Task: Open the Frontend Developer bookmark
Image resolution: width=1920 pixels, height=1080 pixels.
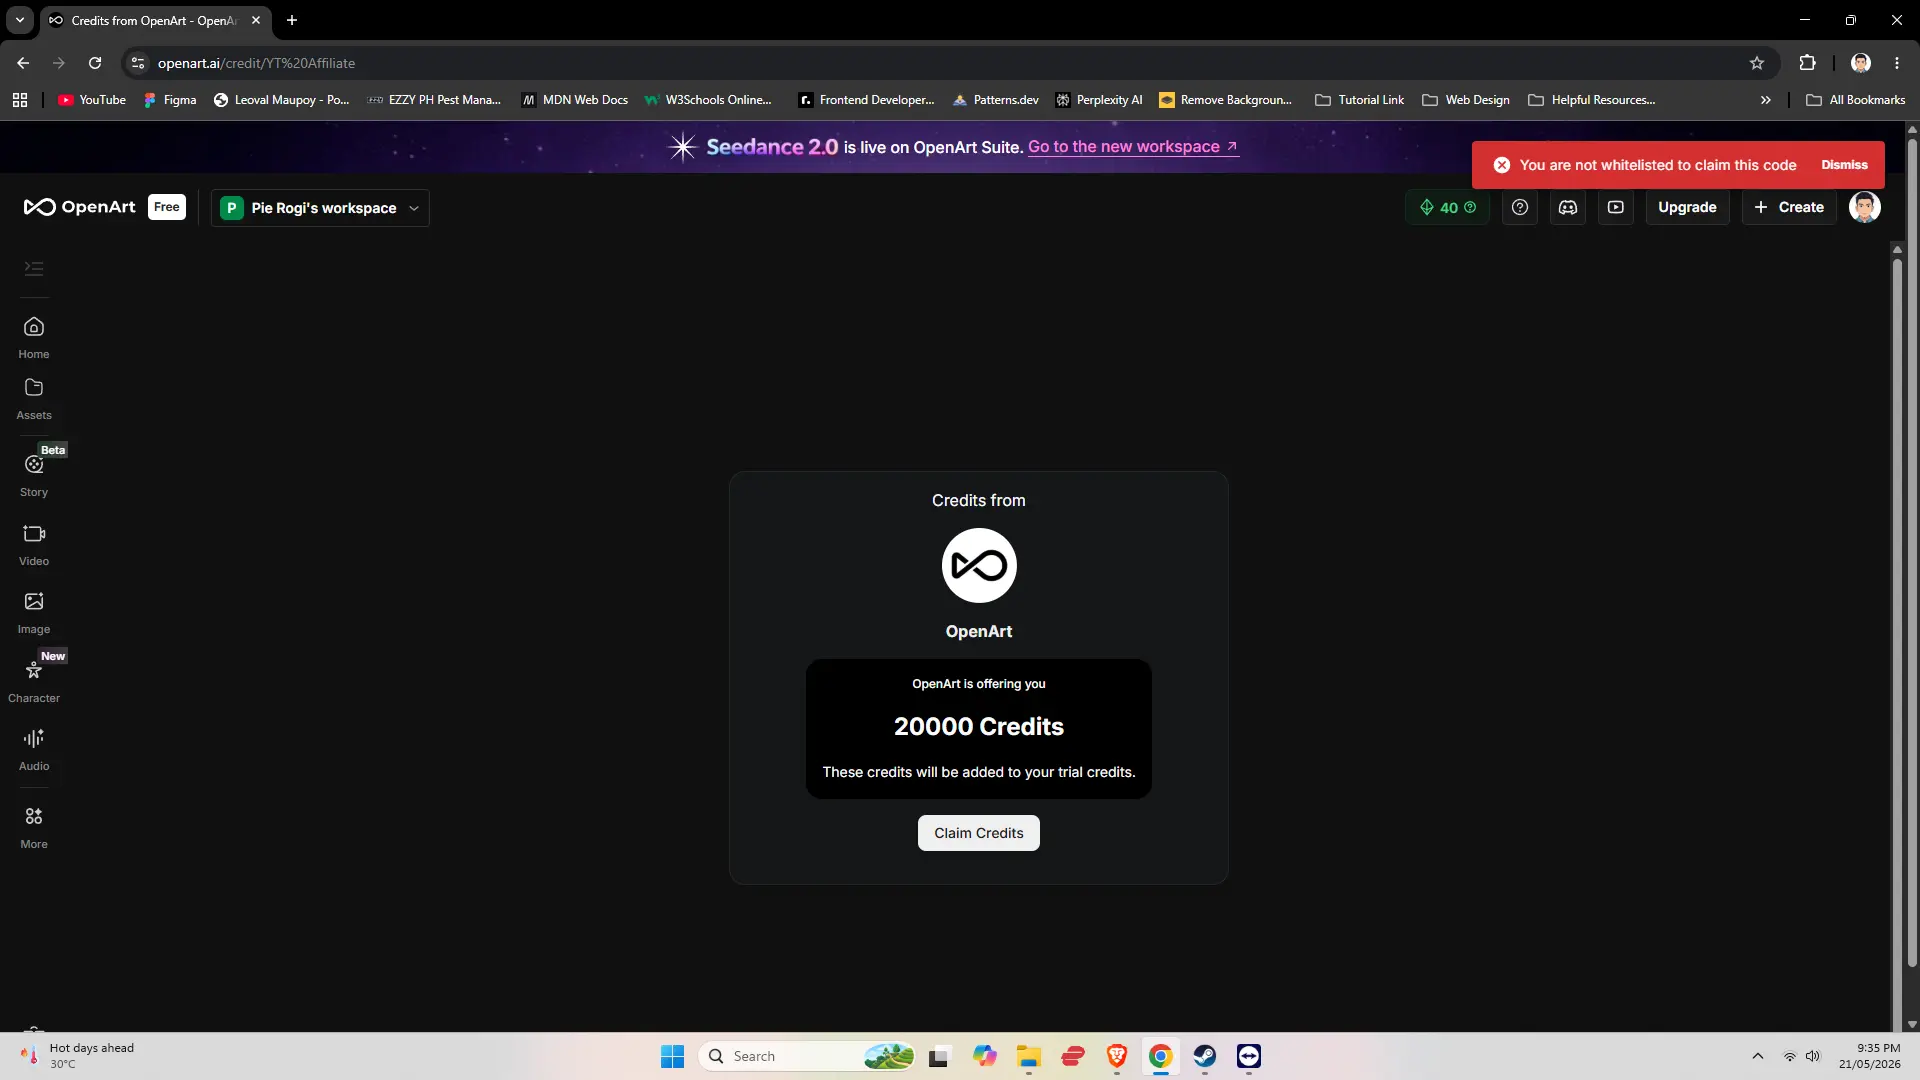Action: pos(866,100)
